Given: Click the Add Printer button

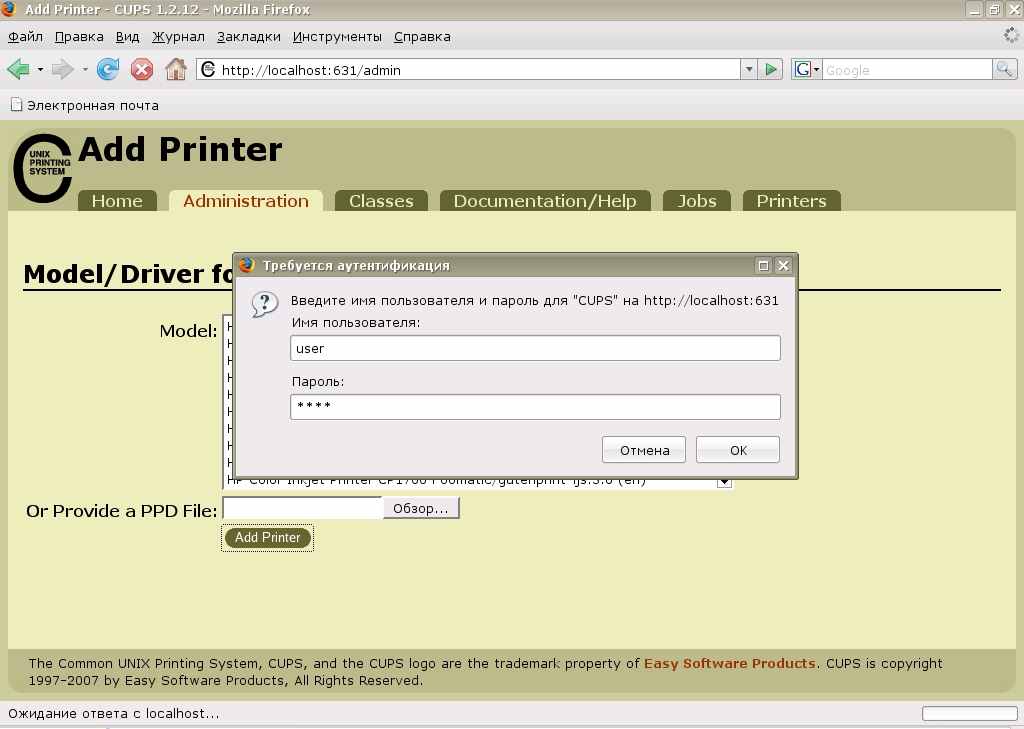Looking at the screenshot, I should coord(268,538).
